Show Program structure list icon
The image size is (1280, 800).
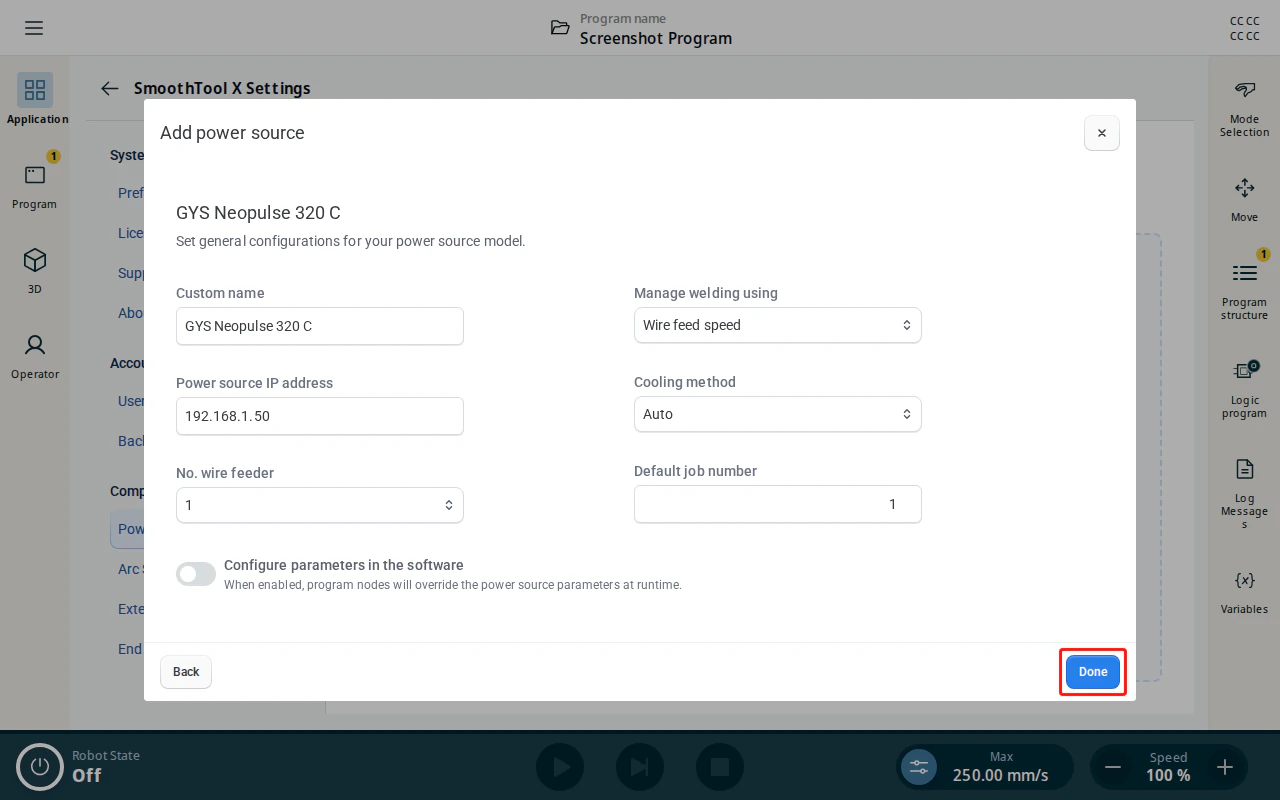pyautogui.click(x=1244, y=273)
